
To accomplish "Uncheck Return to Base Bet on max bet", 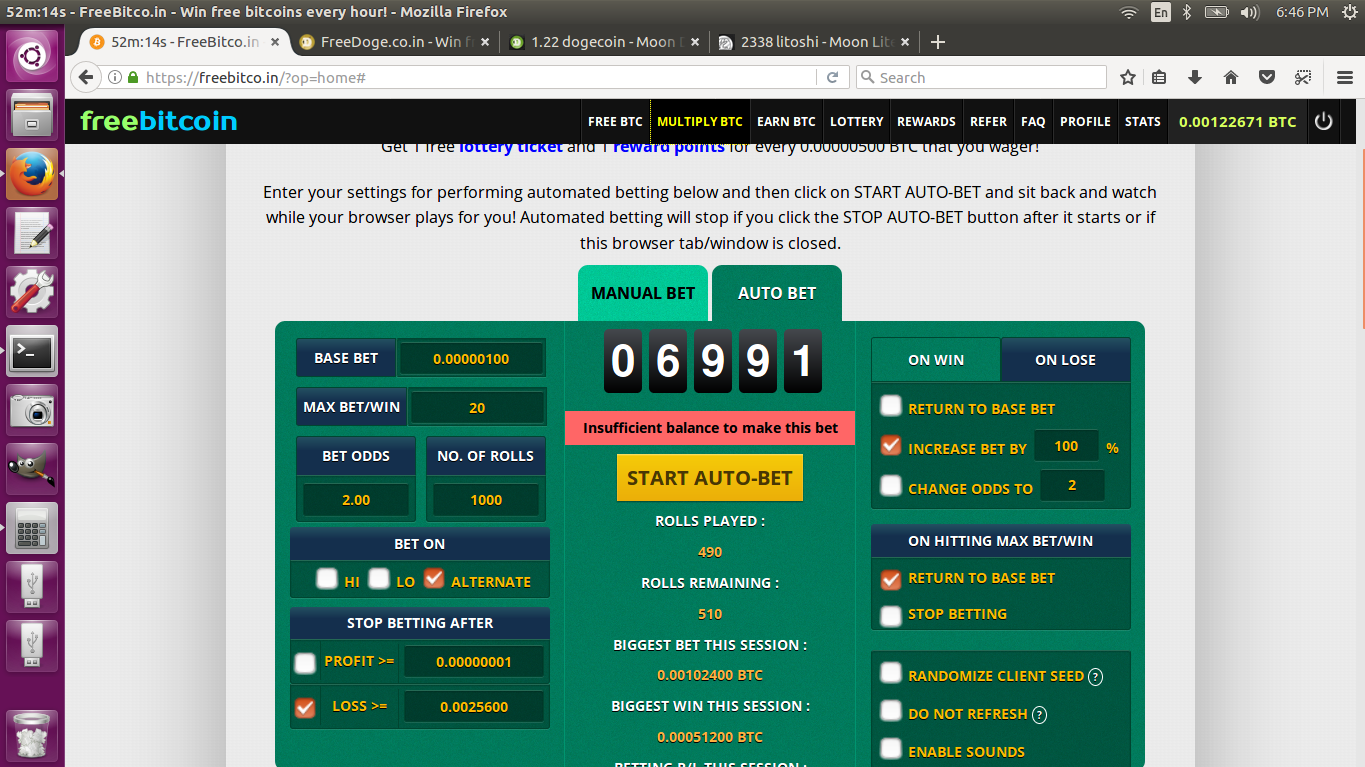I will [891, 579].
